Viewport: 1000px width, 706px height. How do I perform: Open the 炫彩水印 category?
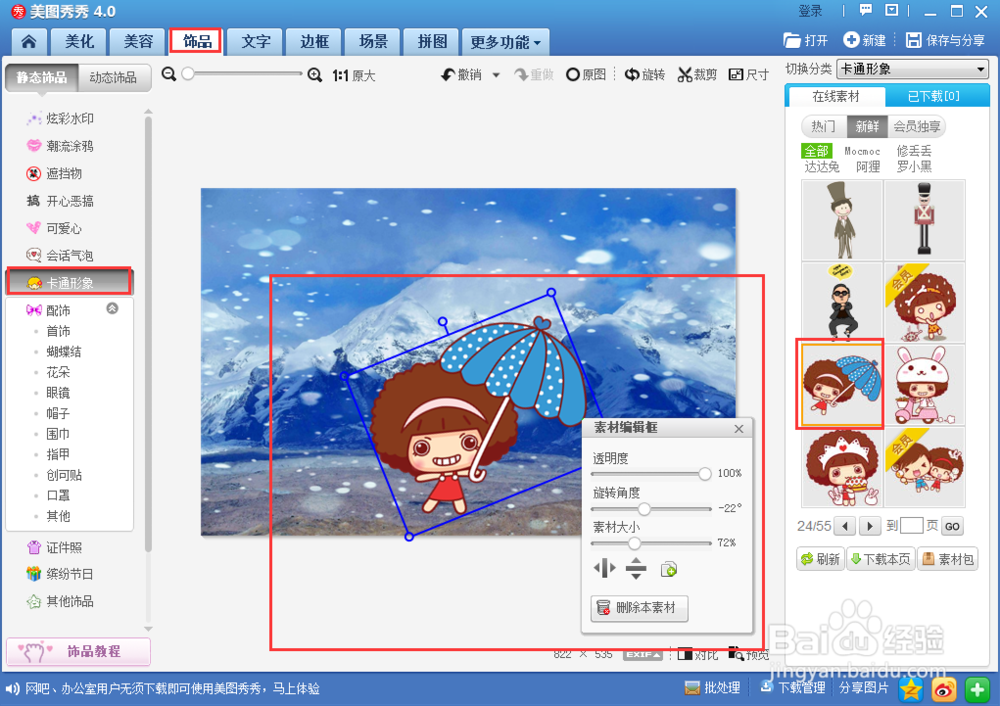(69, 119)
